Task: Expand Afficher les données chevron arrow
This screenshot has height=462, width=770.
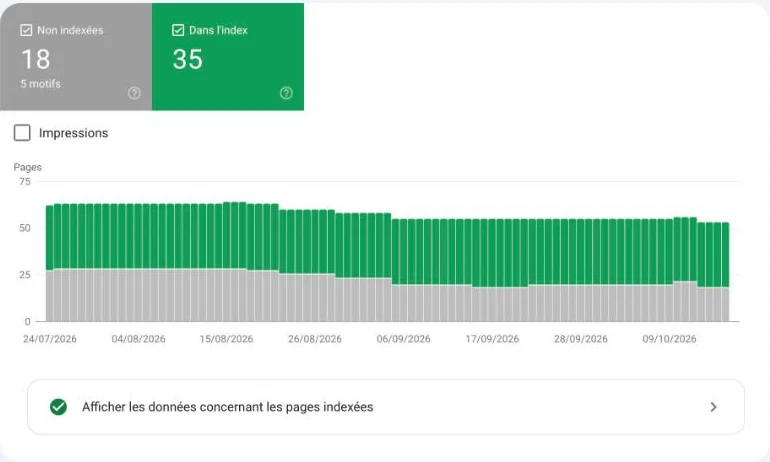Action: pos(714,407)
